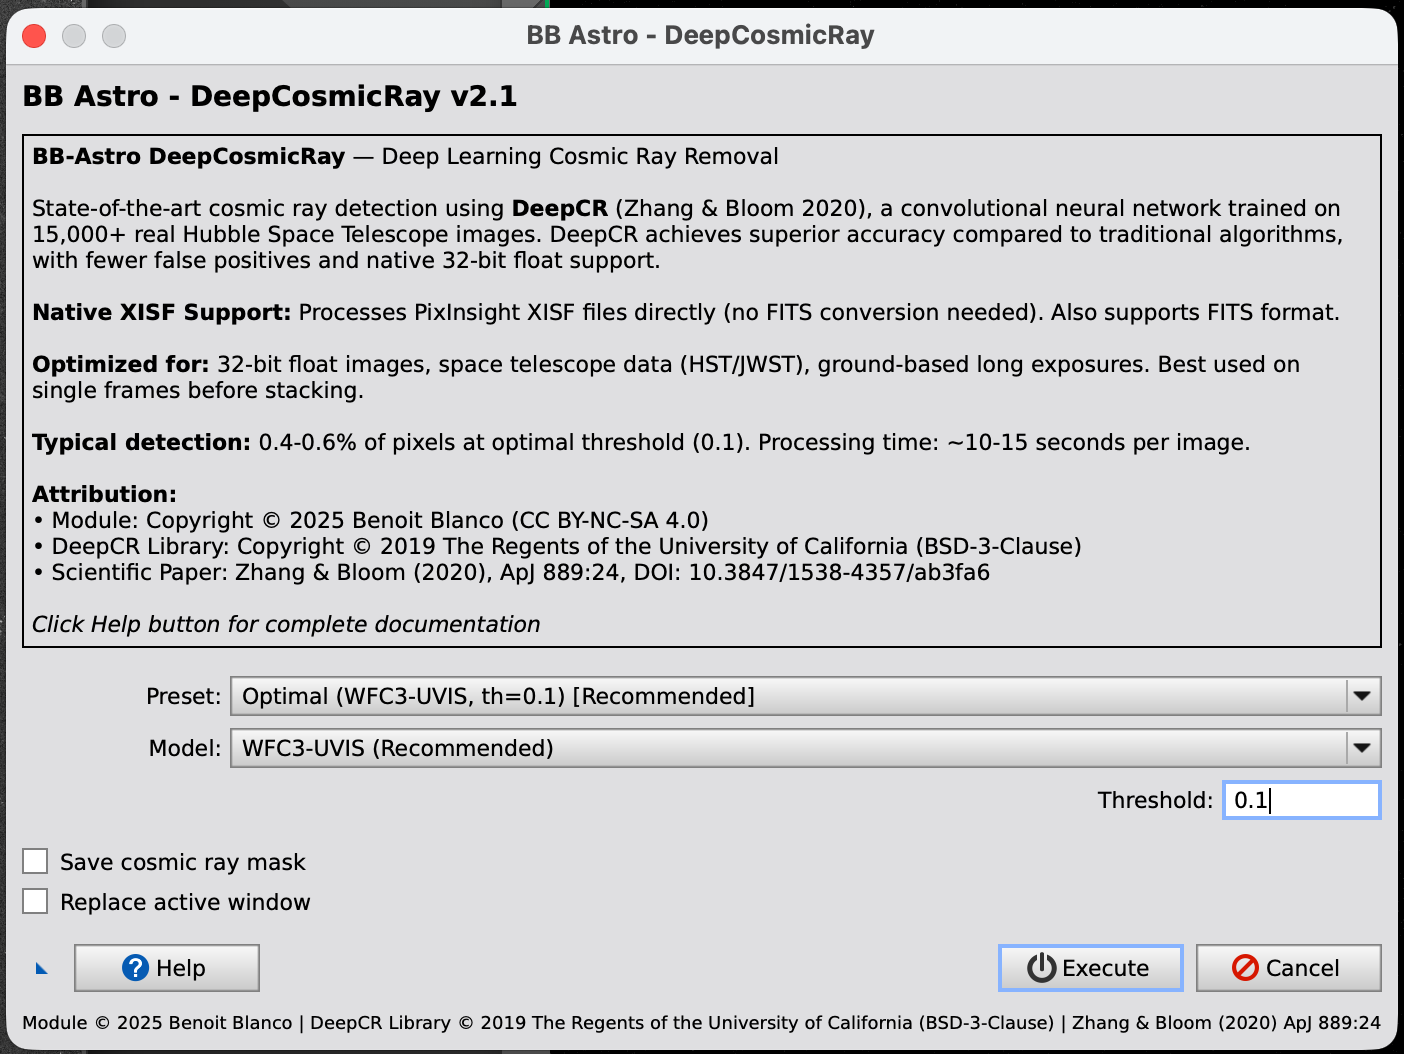Screen dimensions: 1404x1054
Task: Click the BB Astro DeepCosmicRay title bar
Action: (700, 35)
